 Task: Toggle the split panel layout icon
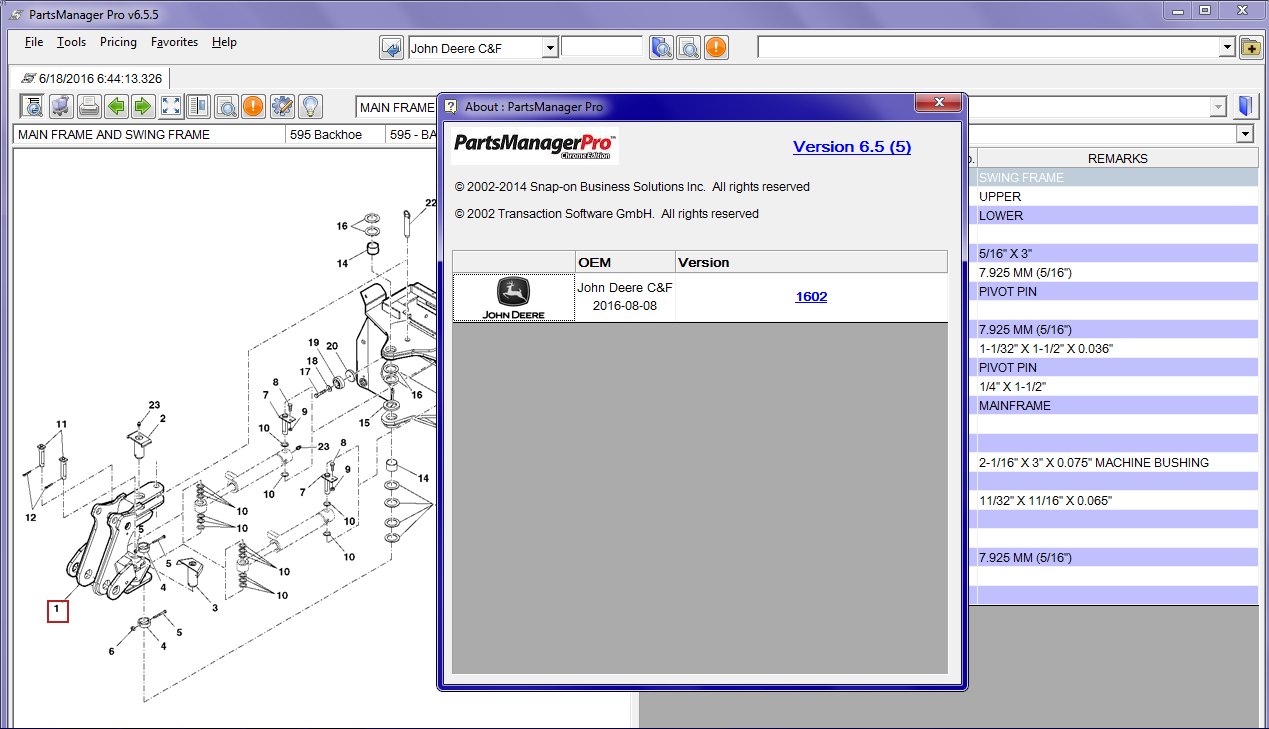point(198,106)
